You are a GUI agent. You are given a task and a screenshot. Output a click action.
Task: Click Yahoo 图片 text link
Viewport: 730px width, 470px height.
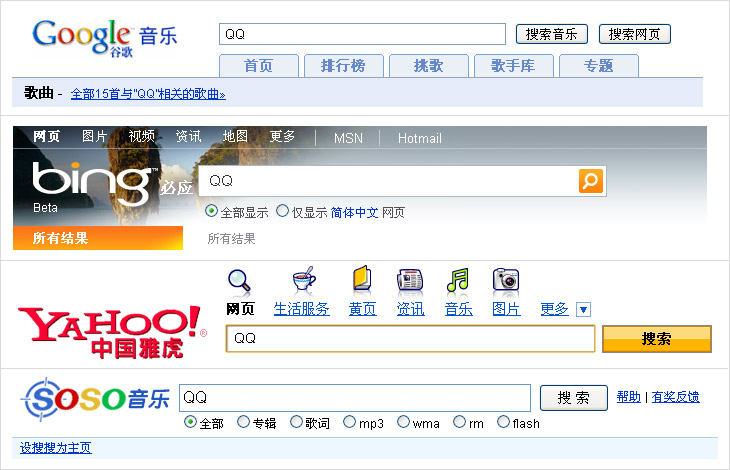(x=507, y=309)
